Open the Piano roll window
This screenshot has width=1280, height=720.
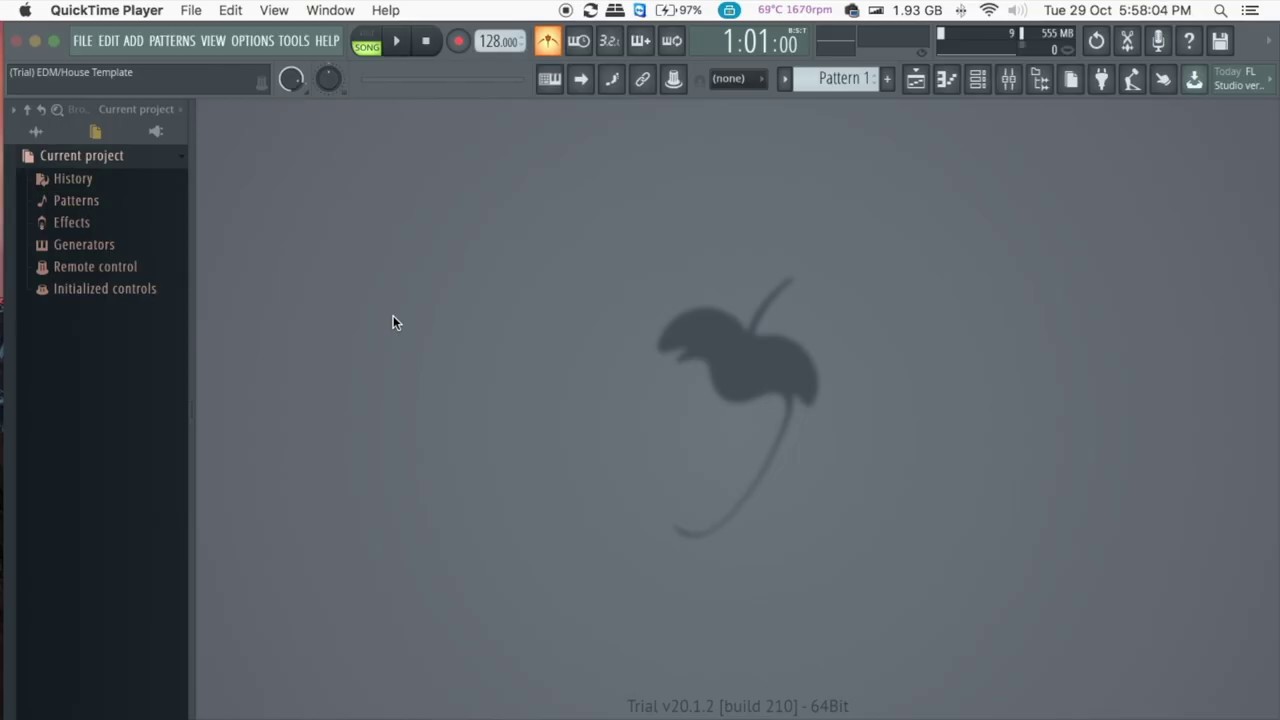[947, 80]
